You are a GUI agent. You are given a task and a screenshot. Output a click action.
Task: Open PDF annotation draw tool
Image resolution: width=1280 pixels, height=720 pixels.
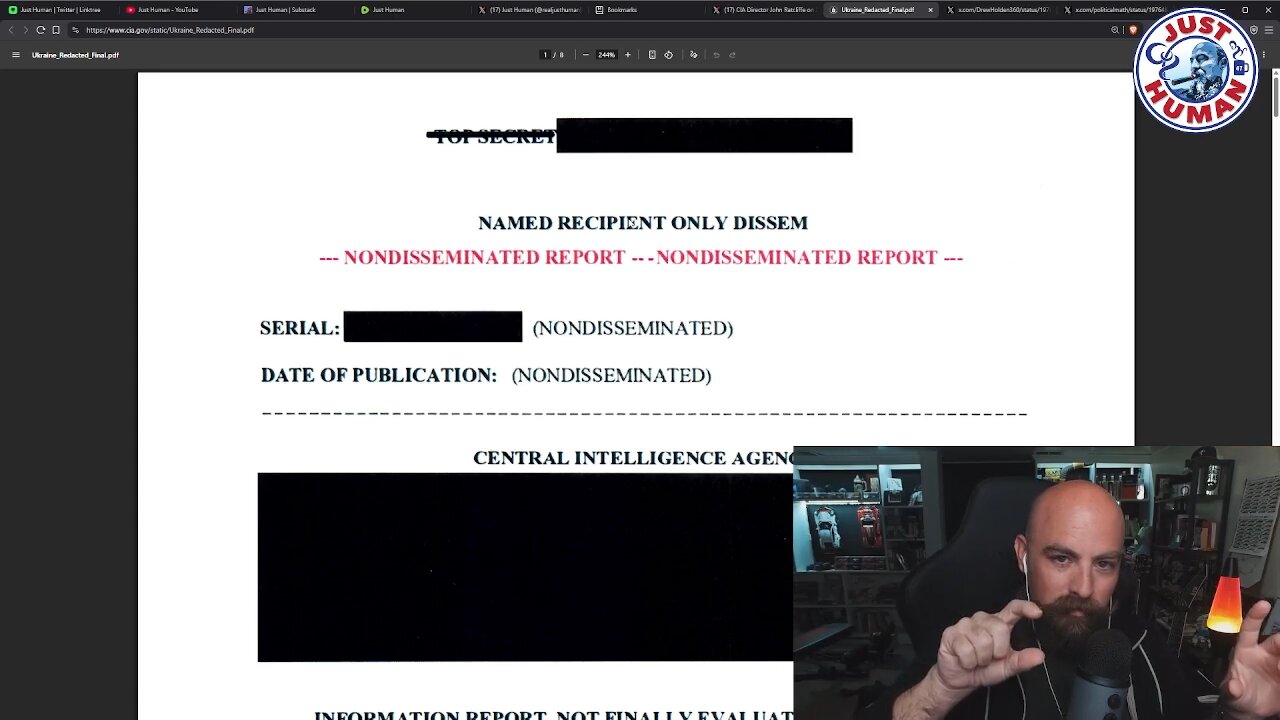tap(693, 55)
